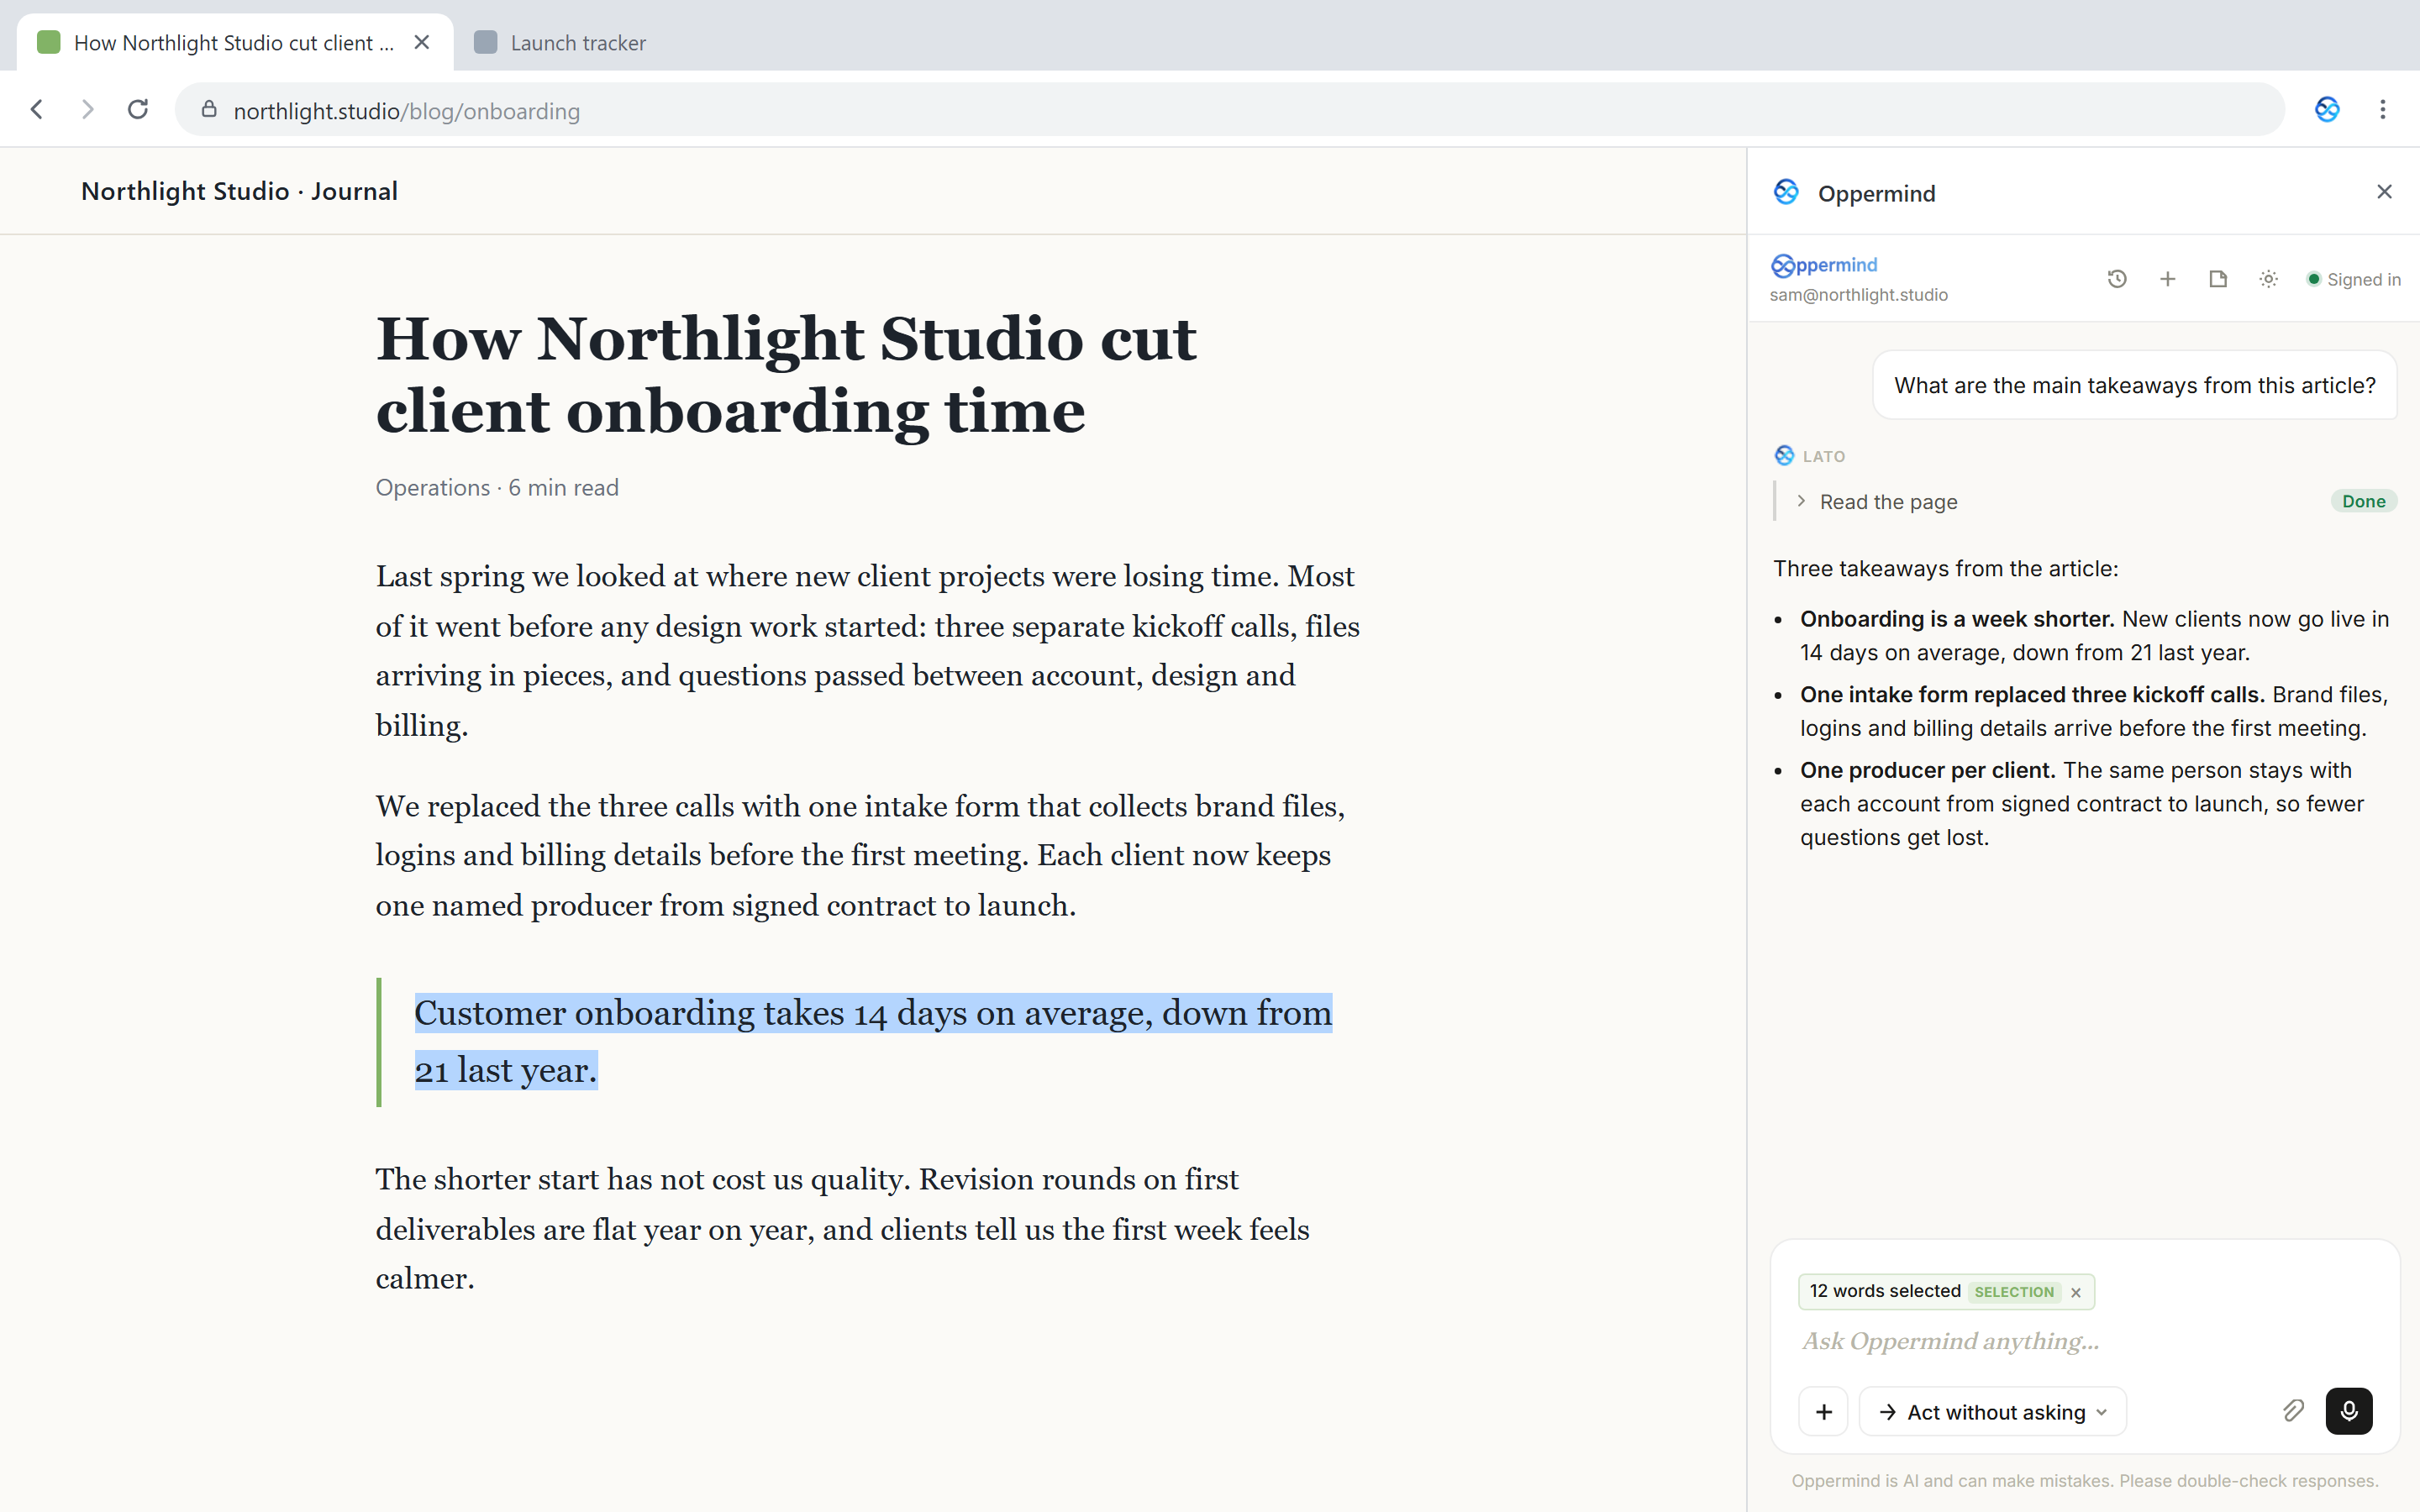Click the Operations category label
This screenshot has height=1512, width=2420.
(433, 488)
